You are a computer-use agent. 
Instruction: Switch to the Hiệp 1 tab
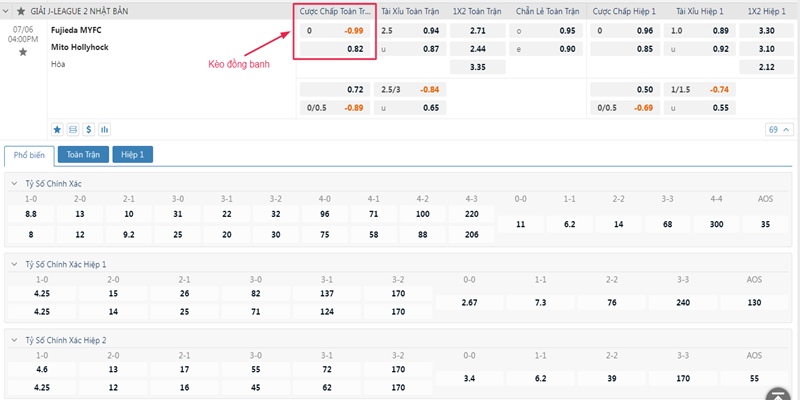point(132,155)
